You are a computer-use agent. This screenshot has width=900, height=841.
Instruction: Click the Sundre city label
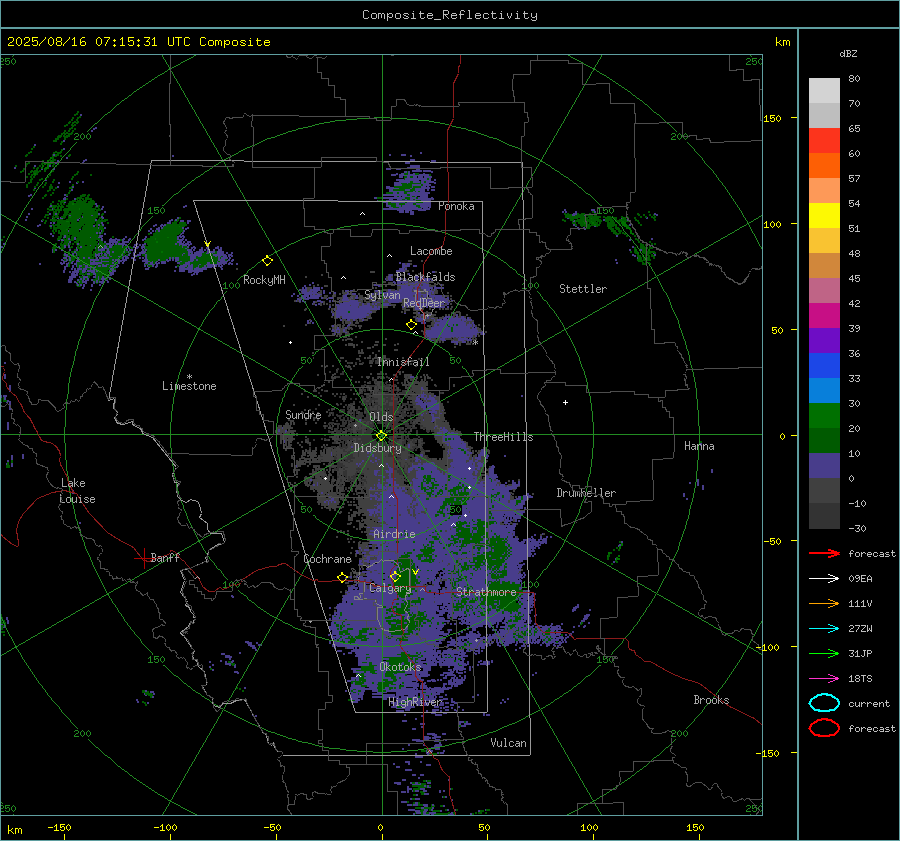point(303,414)
